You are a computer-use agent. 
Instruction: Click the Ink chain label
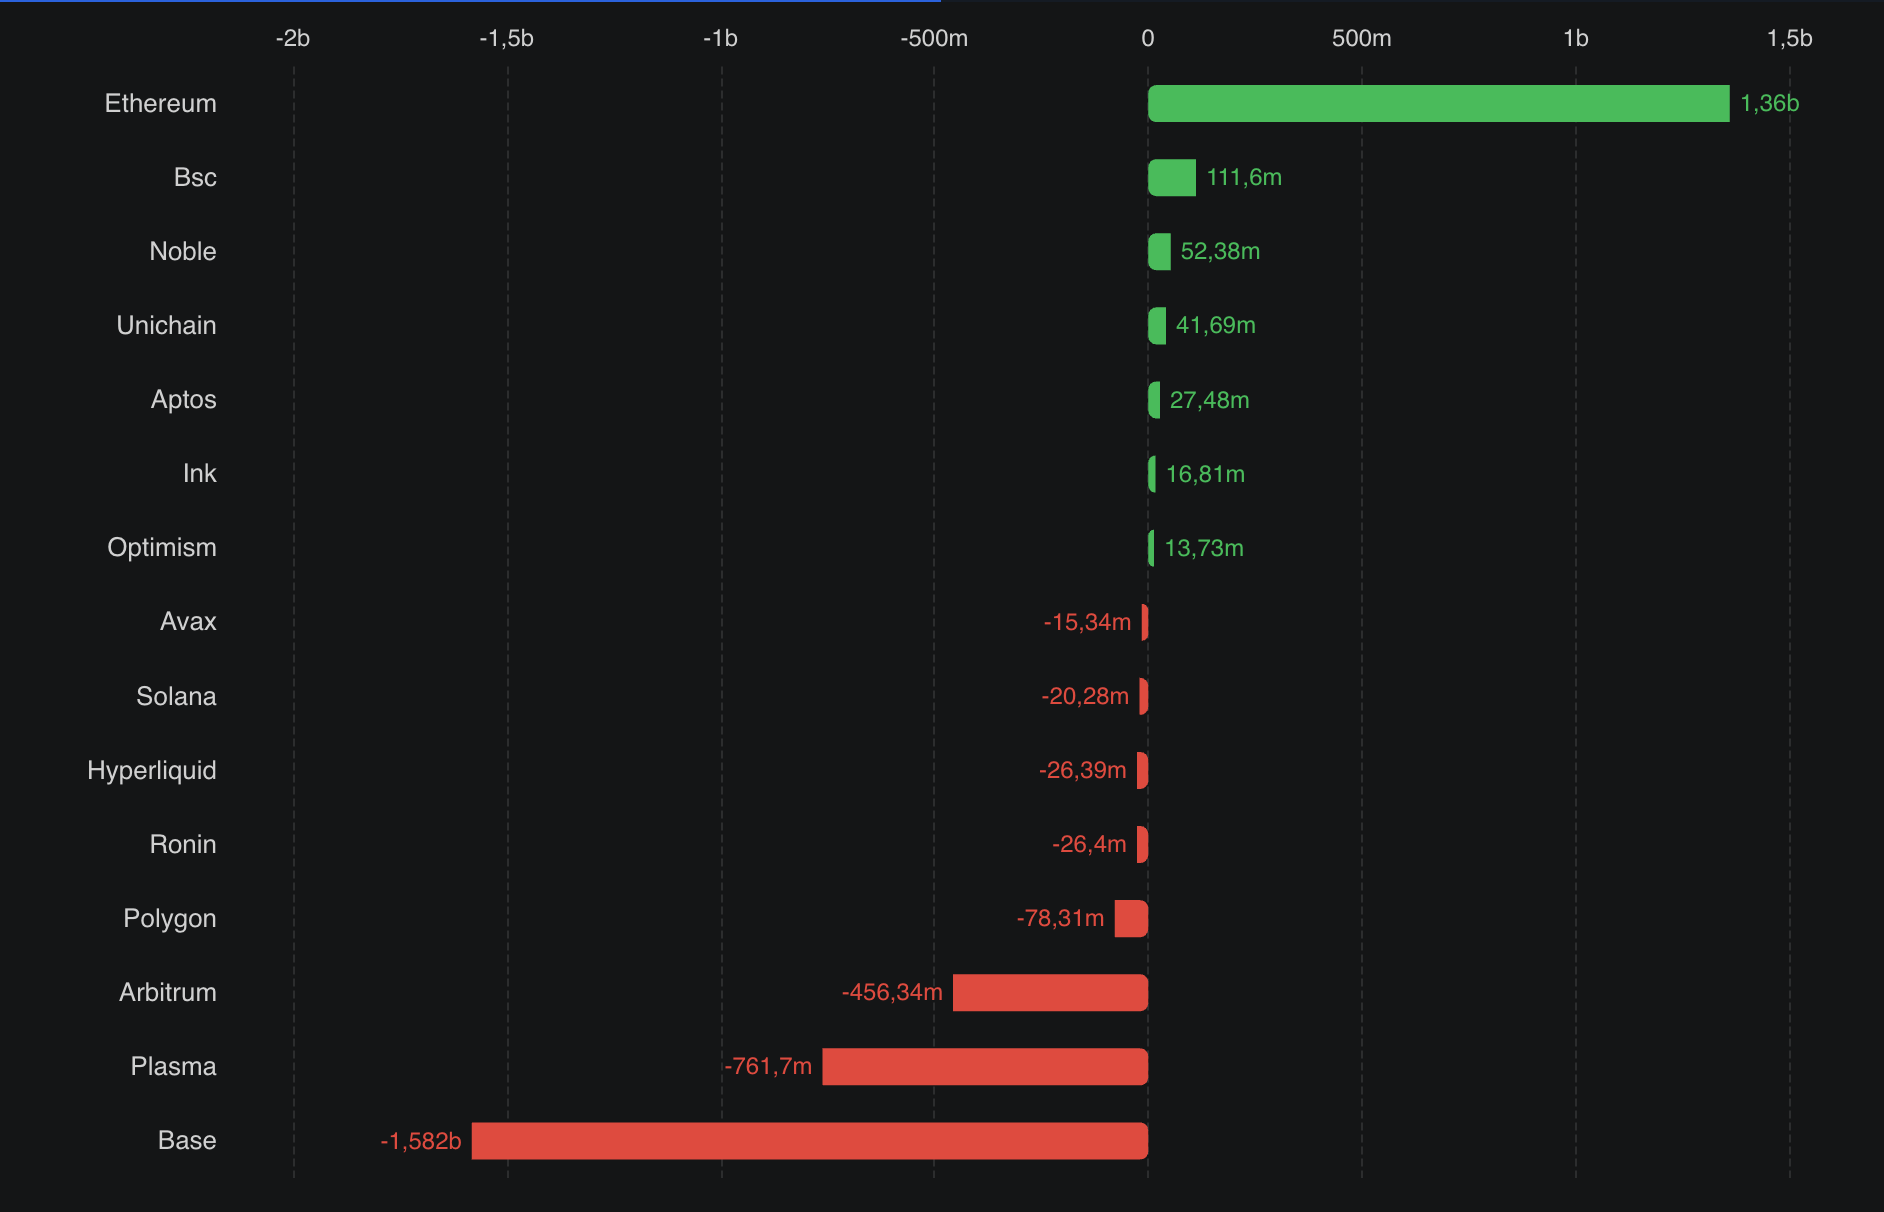pos(199,474)
